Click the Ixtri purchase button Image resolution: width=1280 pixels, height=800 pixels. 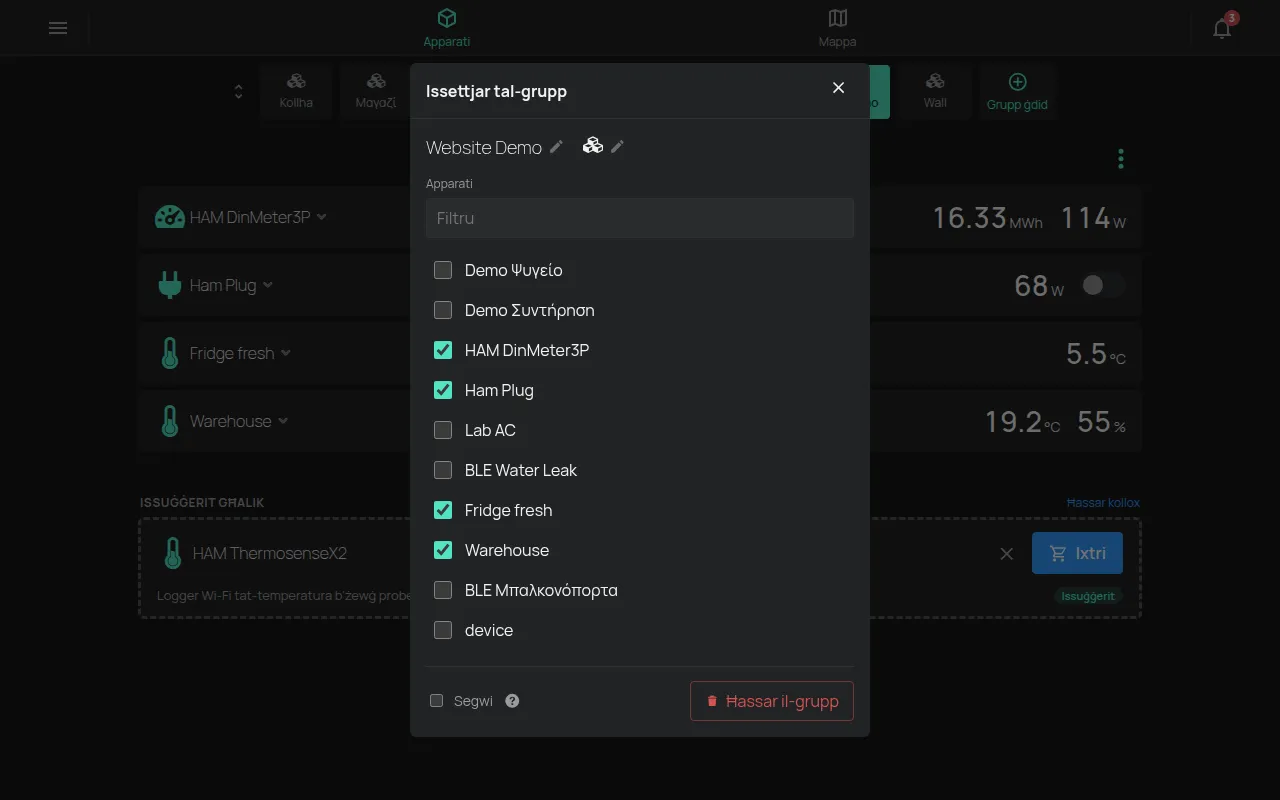click(1077, 553)
